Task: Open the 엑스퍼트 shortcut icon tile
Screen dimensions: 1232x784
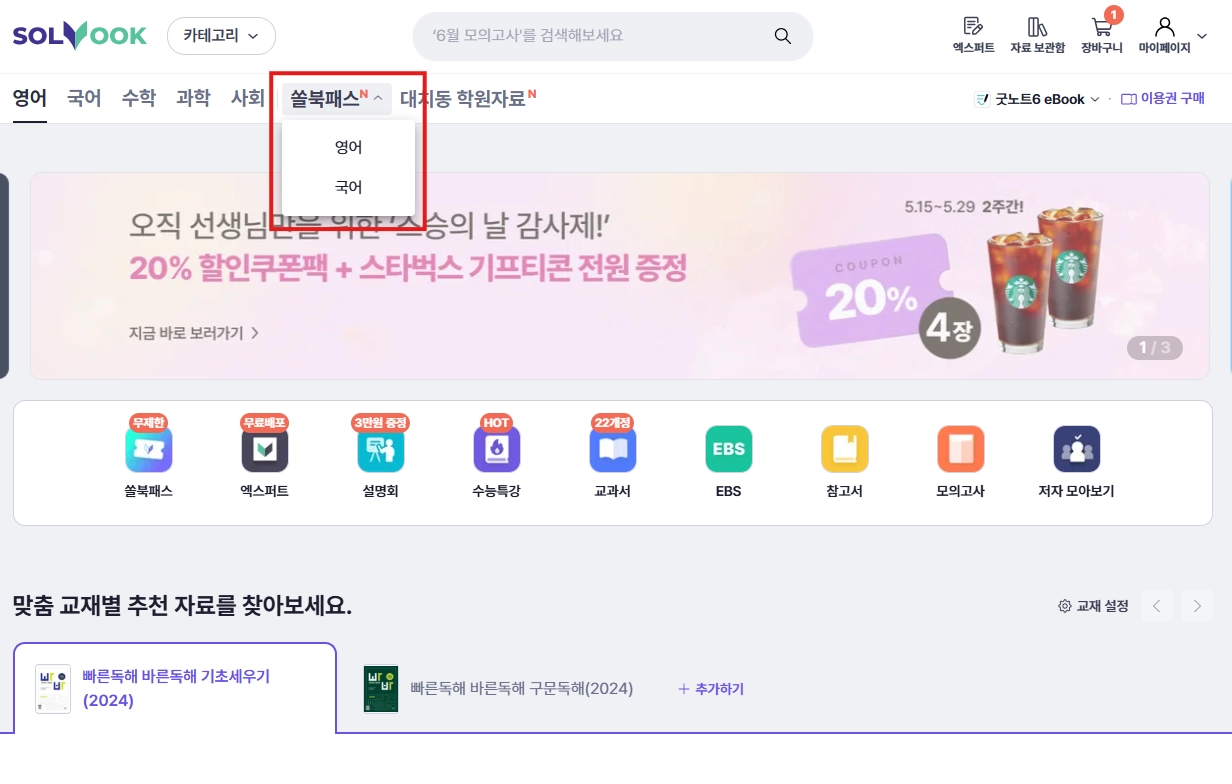Action: click(x=265, y=449)
